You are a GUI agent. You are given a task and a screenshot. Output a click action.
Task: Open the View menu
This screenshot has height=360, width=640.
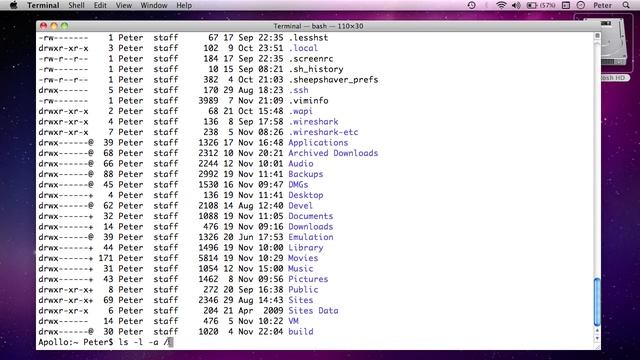point(124,5)
